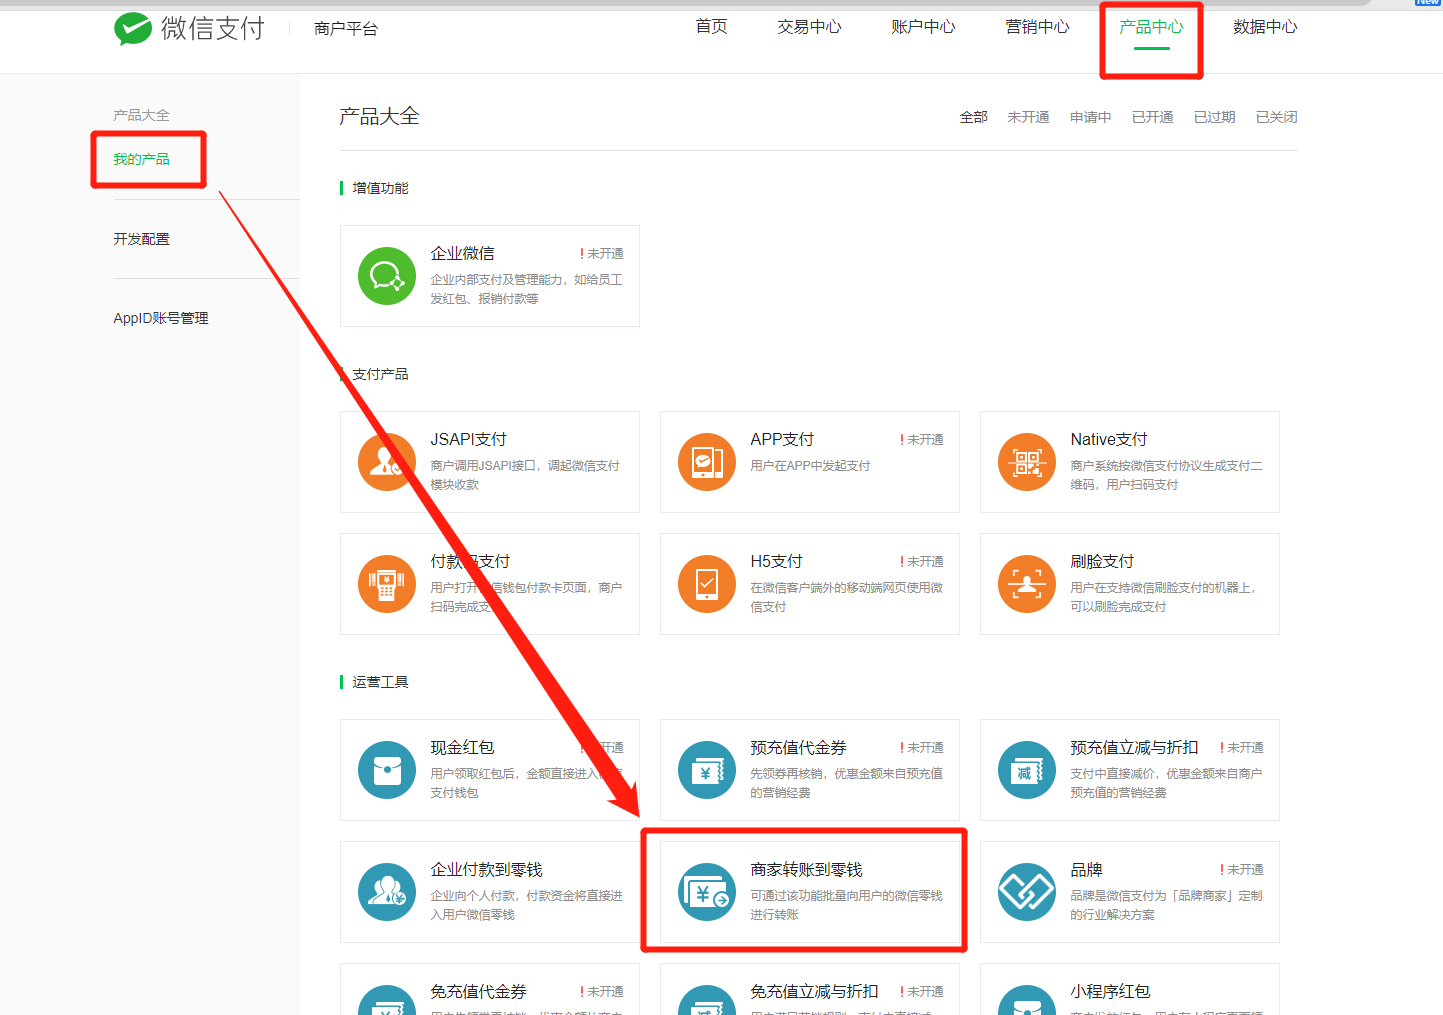Viewport: 1443px width, 1015px height.
Task: Click the 商家转账到零钱 transfer icon
Action: pyautogui.click(x=707, y=892)
